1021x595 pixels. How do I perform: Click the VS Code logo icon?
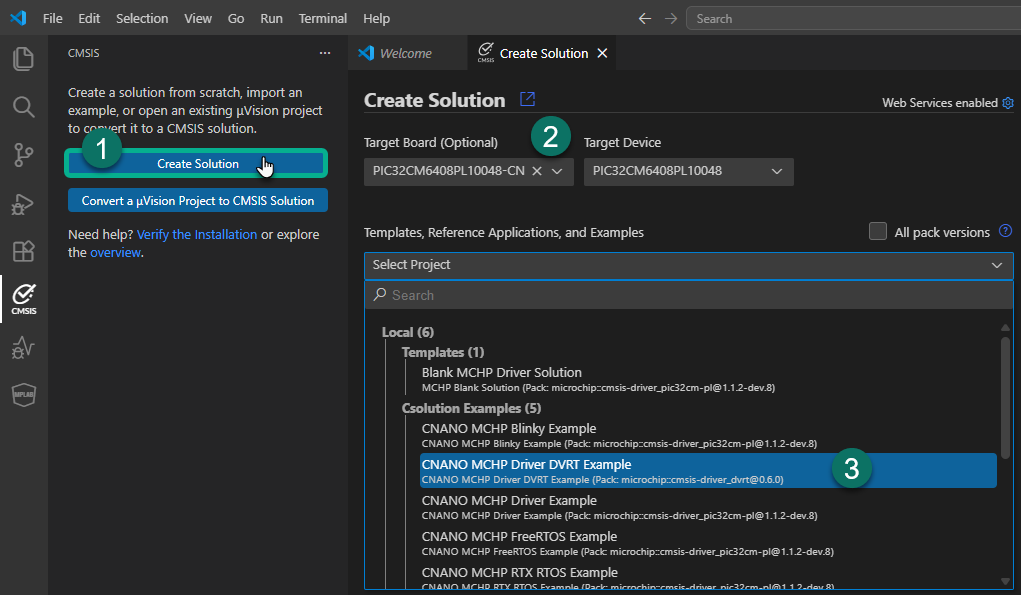(x=18, y=18)
